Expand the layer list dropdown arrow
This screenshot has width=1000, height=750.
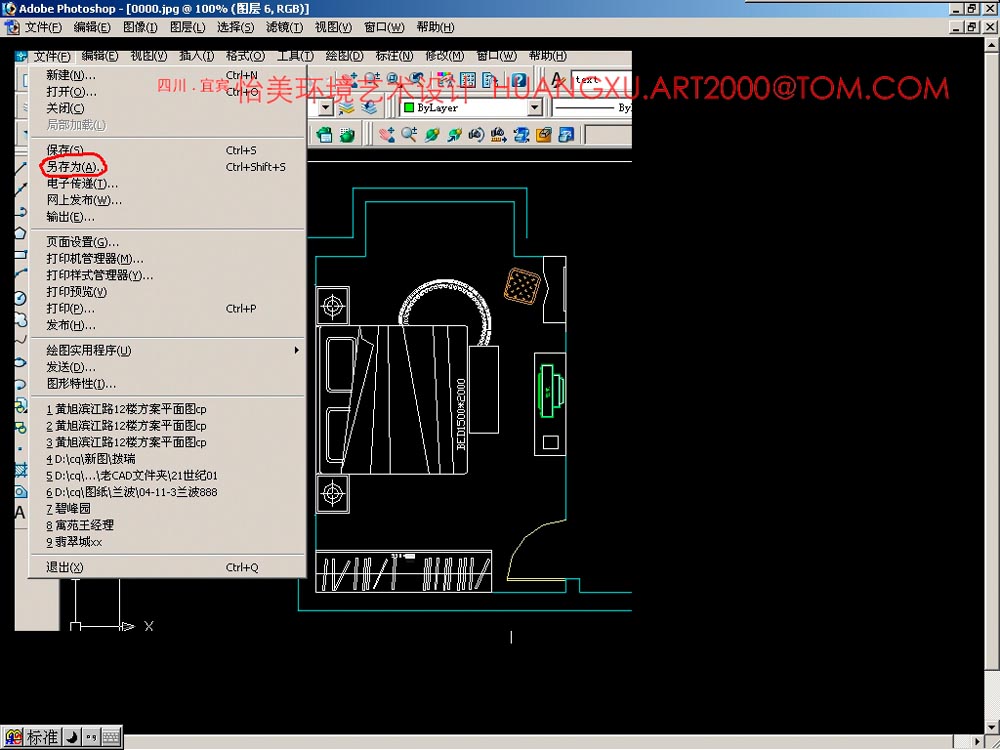coord(326,108)
